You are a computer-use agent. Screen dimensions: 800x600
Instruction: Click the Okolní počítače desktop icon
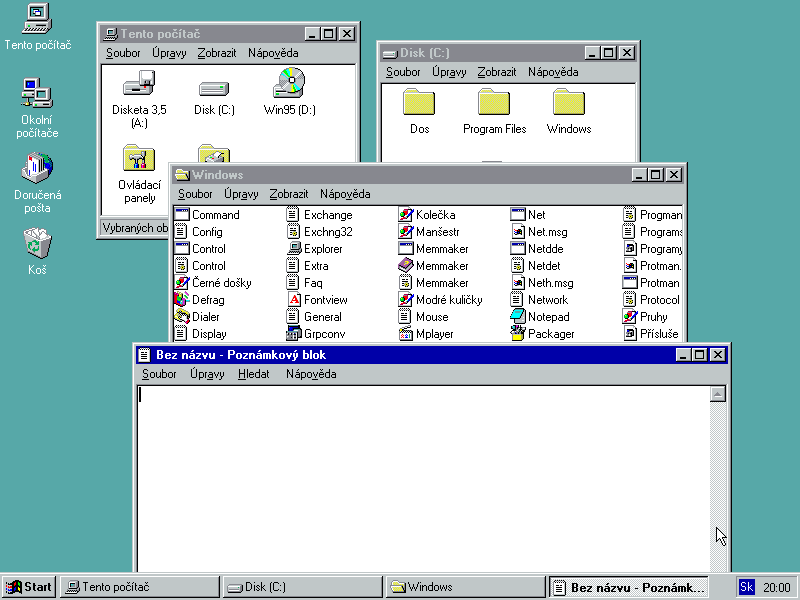tap(38, 95)
